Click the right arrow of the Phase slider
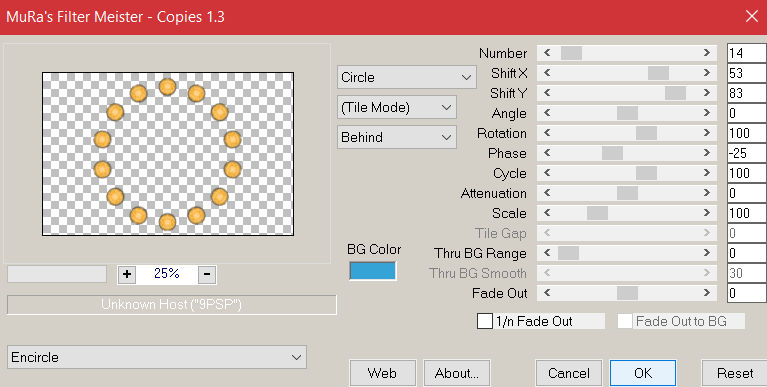Image resolution: width=767 pixels, height=387 pixels. tap(707, 153)
